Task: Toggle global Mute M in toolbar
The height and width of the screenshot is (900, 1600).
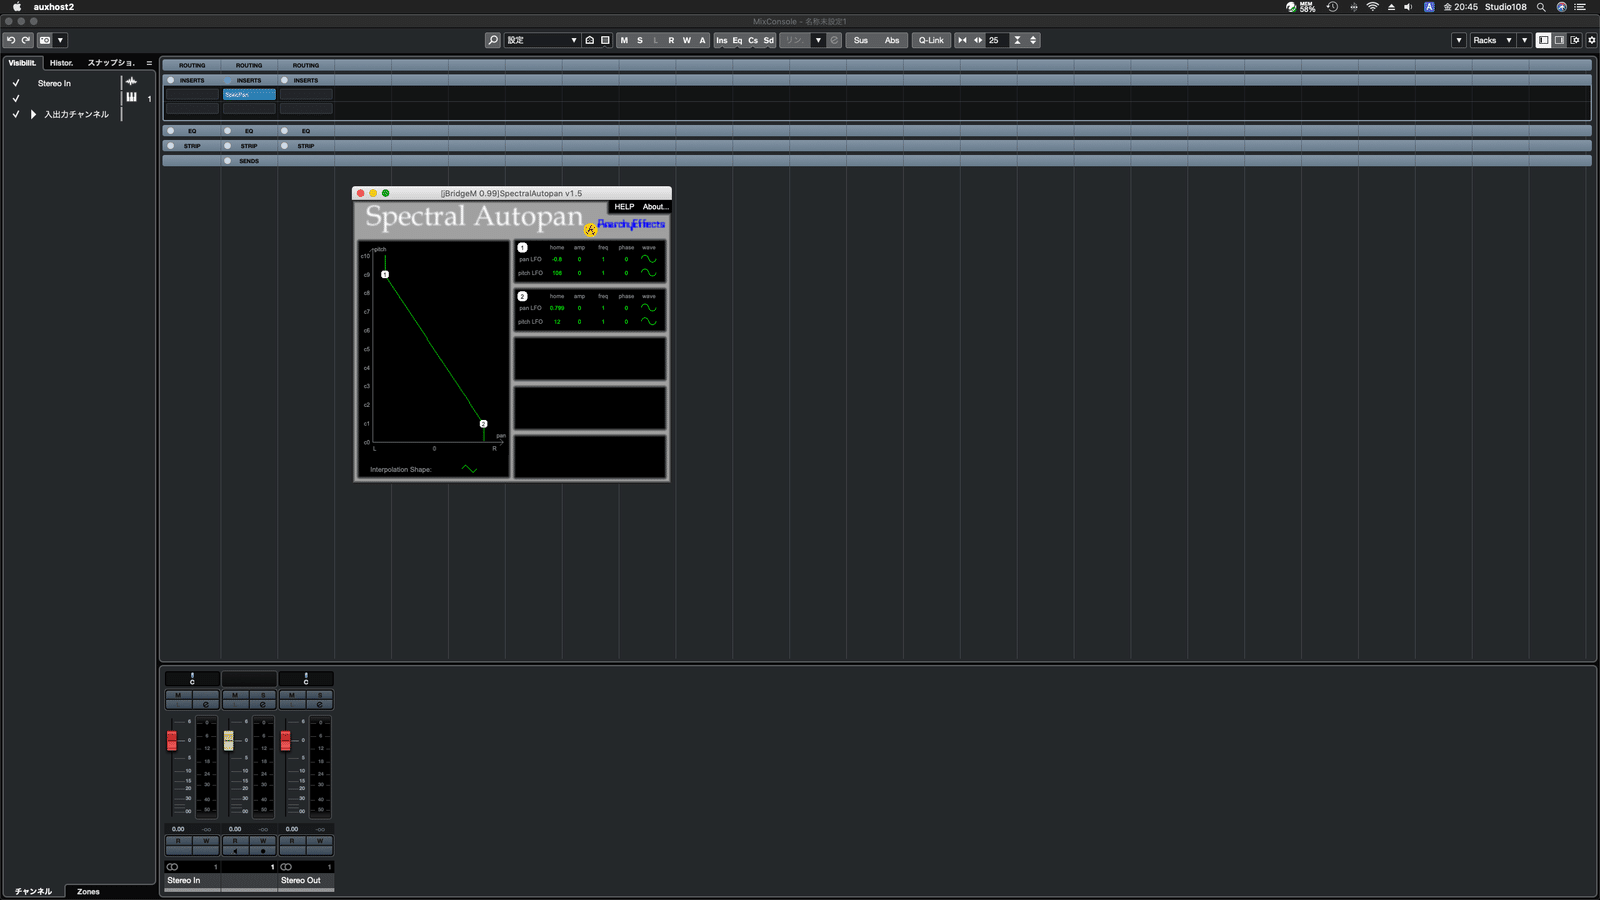Action: pos(624,40)
